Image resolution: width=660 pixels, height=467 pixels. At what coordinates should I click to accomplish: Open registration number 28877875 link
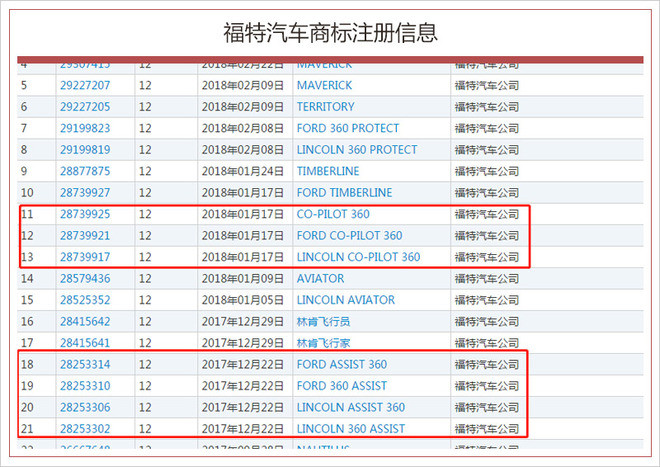(x=85, y=171)
